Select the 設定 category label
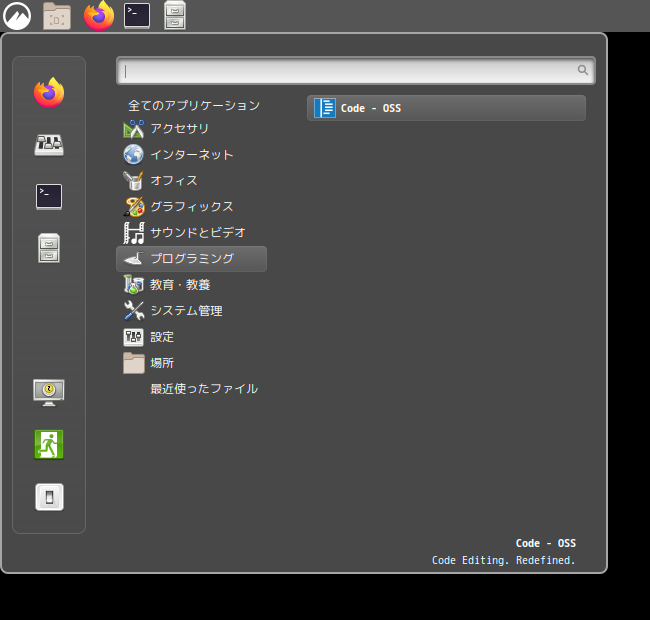 click(x=162, y=337)
